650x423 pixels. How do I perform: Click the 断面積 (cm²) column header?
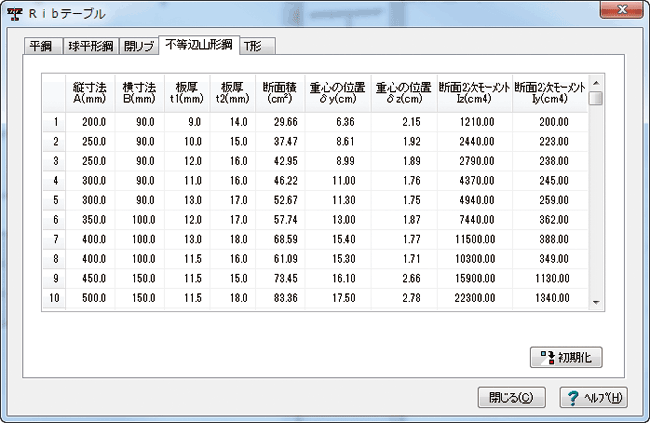tap(280, 93)
